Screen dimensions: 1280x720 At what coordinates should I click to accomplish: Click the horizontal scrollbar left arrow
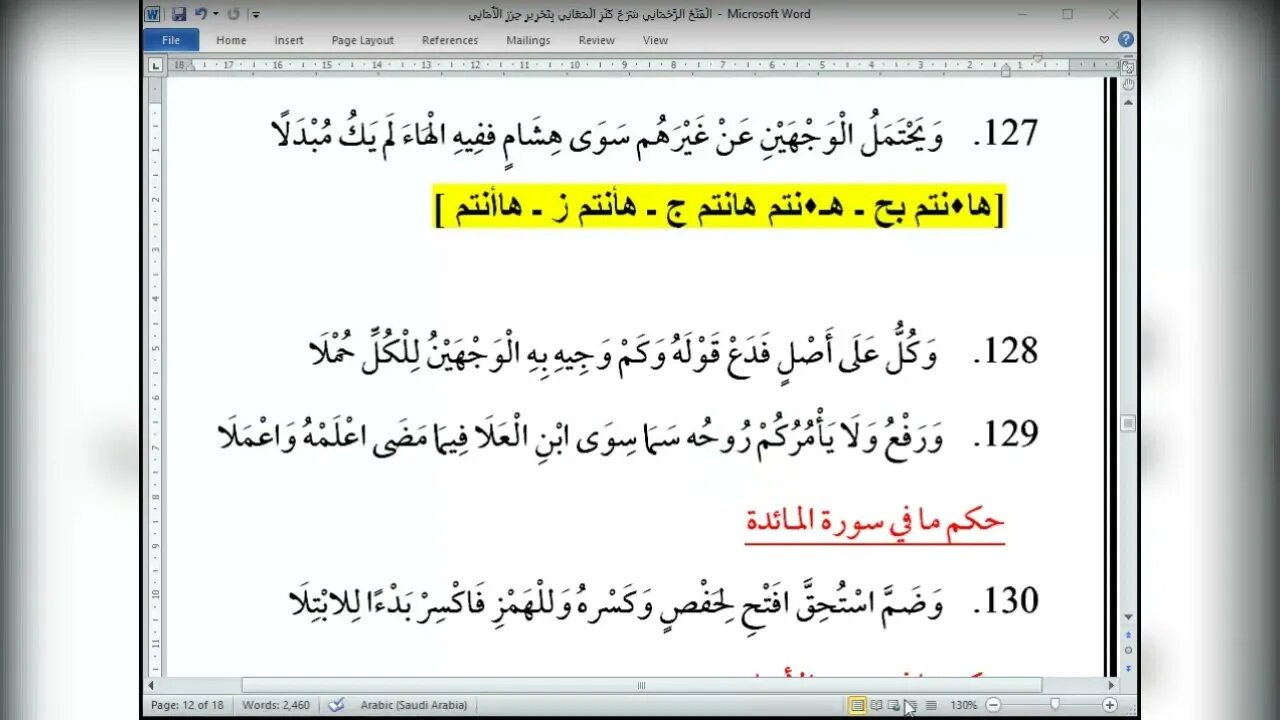152,685
